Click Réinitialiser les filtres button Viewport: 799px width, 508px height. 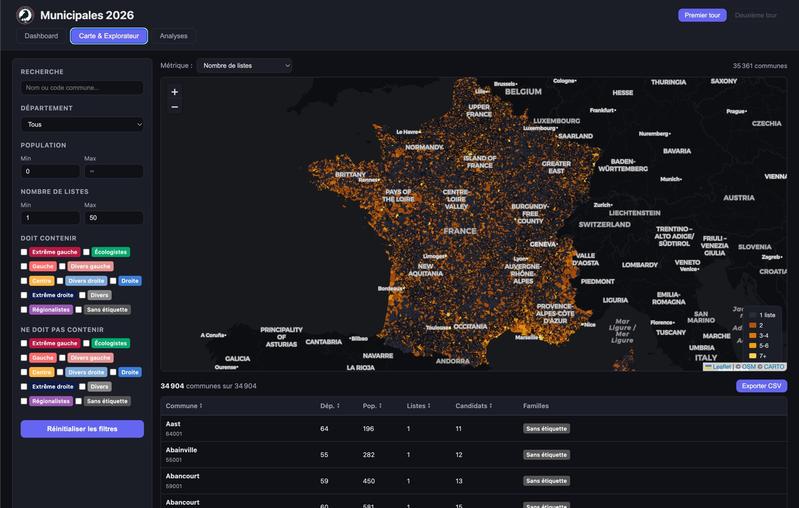point(82,429)
